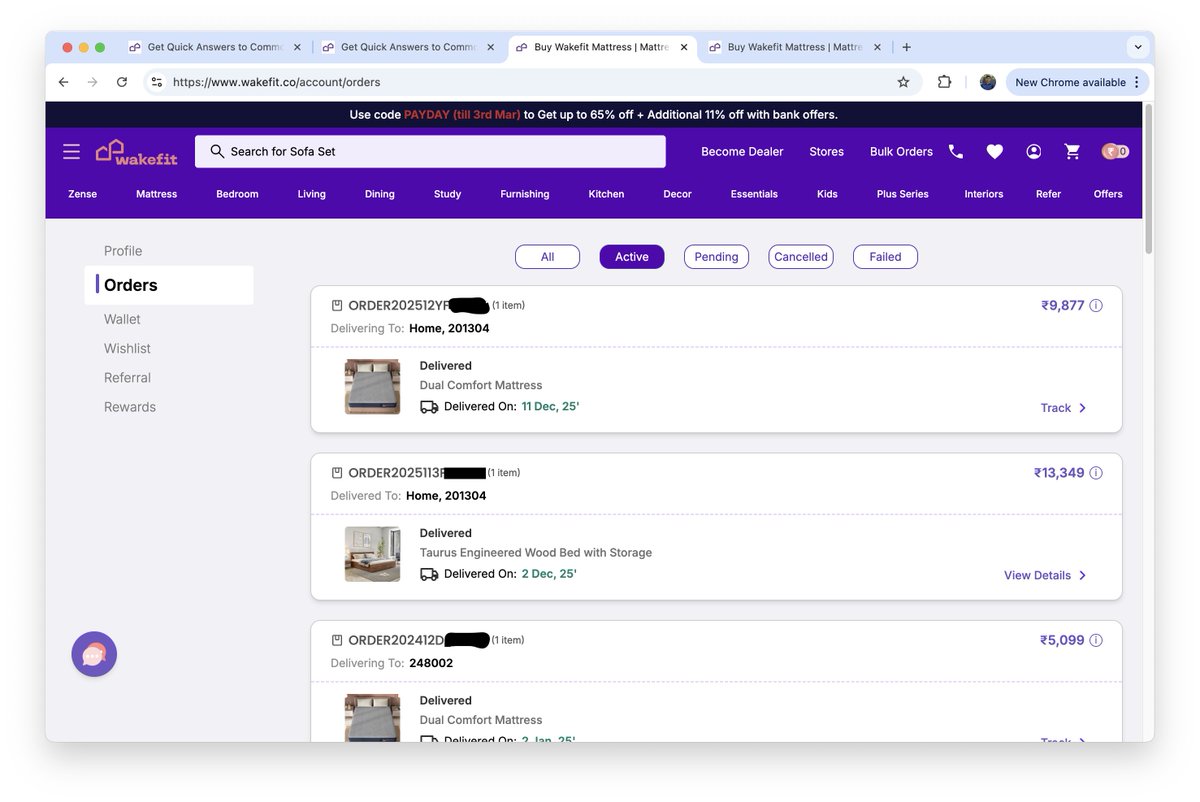Screen dimensions: 1200x802
Task: Open the chat support bubble
Action: pos(94,655)
